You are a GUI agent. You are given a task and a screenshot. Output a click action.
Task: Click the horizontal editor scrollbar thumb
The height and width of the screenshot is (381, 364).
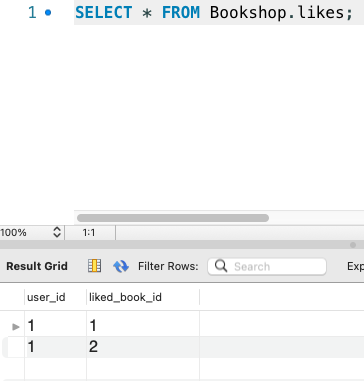[173, 218]
